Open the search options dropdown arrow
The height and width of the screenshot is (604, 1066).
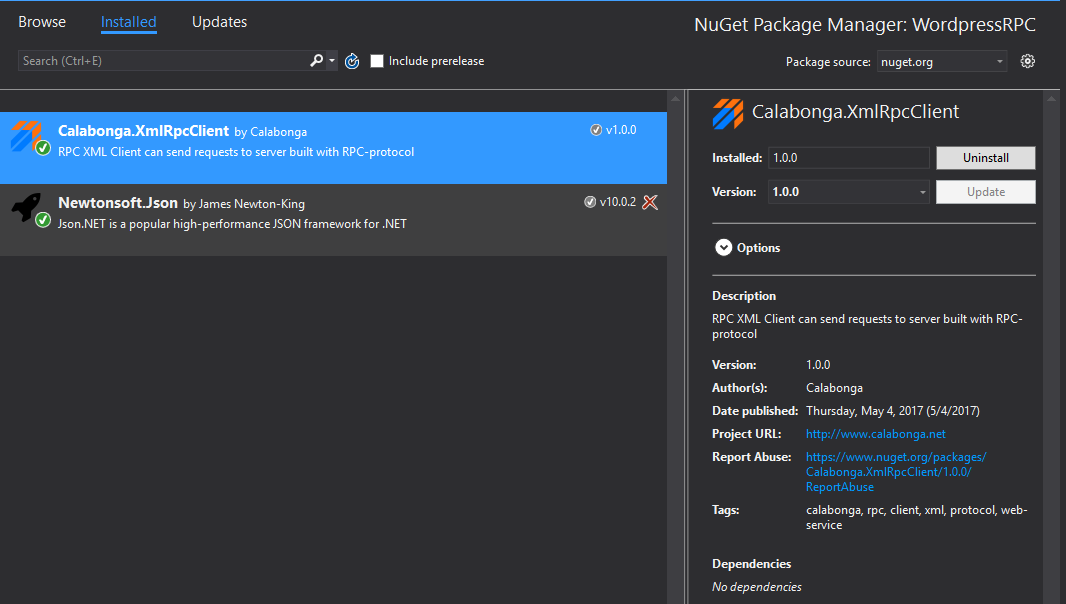pyautogui.click(x=332, y=61)
